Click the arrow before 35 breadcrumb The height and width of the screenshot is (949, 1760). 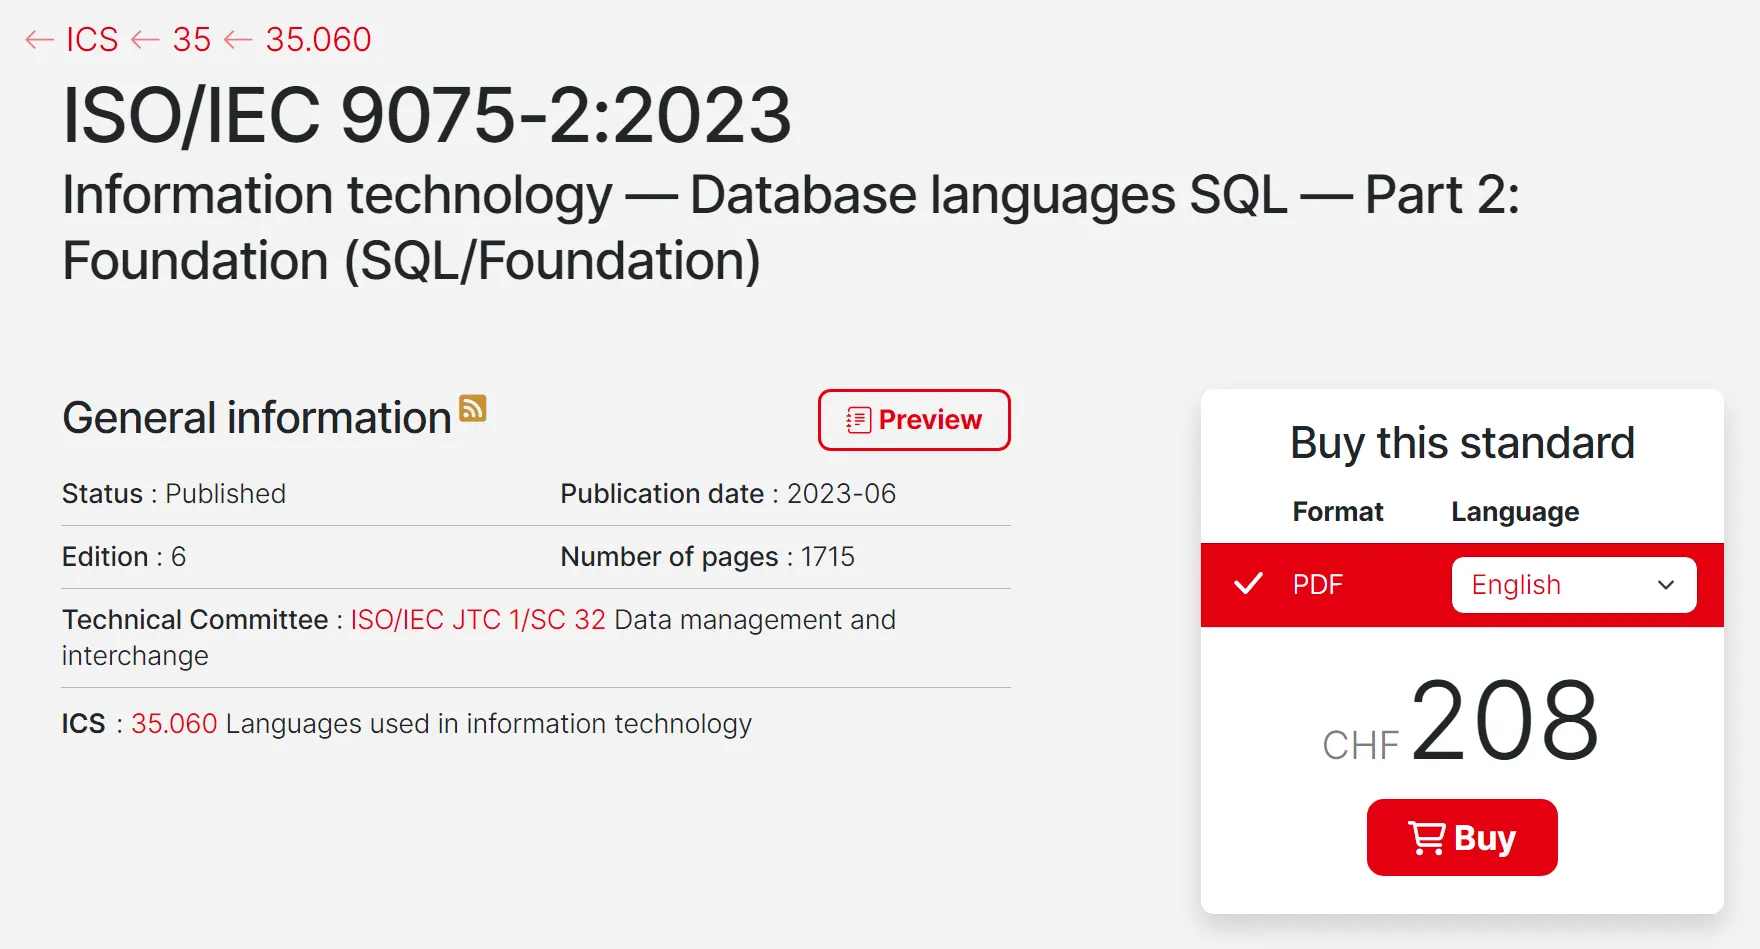click(145, 40)
